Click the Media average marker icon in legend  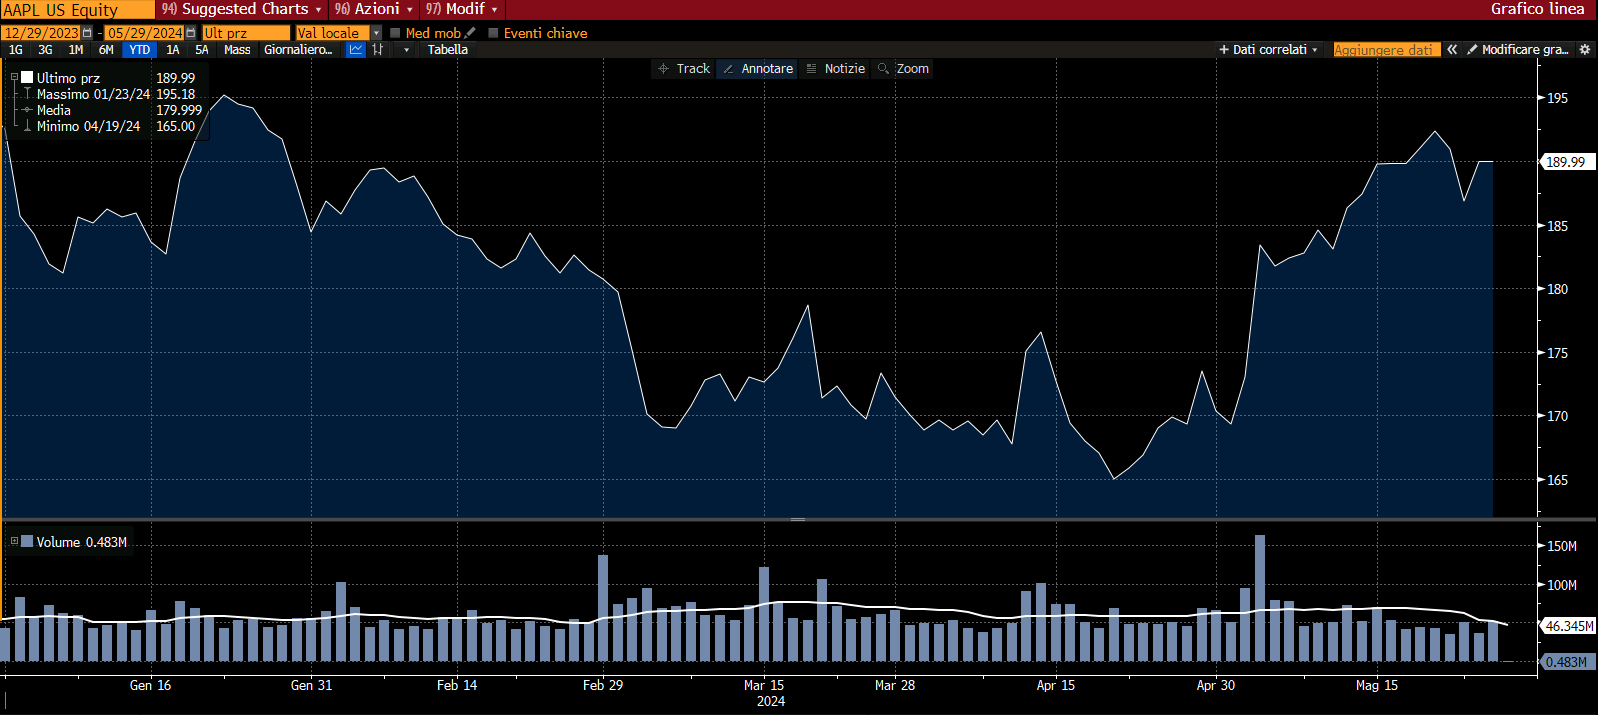[27, 110]
